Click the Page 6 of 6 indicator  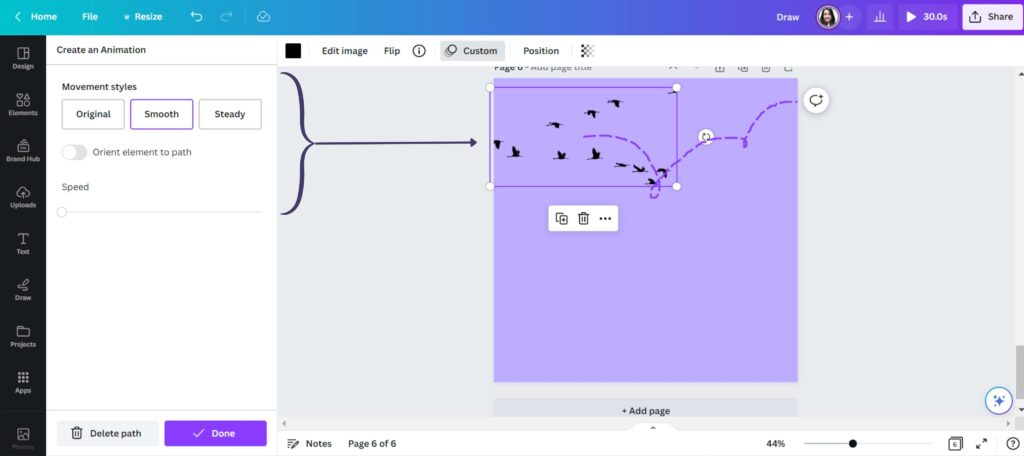(372, 444)
